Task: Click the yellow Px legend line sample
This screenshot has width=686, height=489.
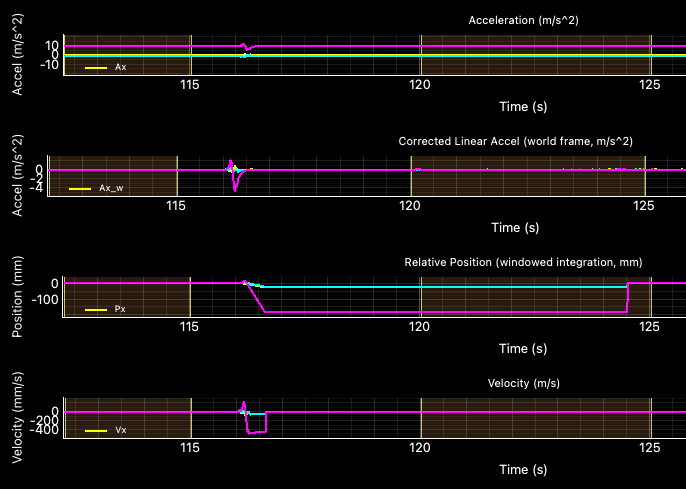Action: (96, 310)
